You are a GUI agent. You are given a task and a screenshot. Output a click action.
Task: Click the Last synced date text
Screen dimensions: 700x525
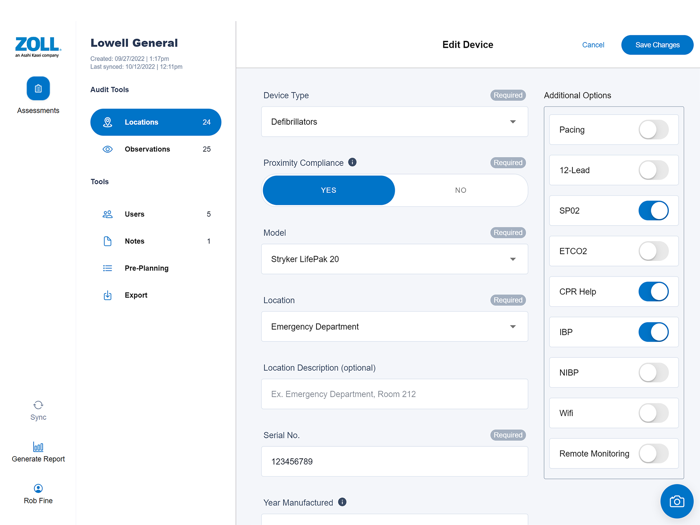(136, 67)
